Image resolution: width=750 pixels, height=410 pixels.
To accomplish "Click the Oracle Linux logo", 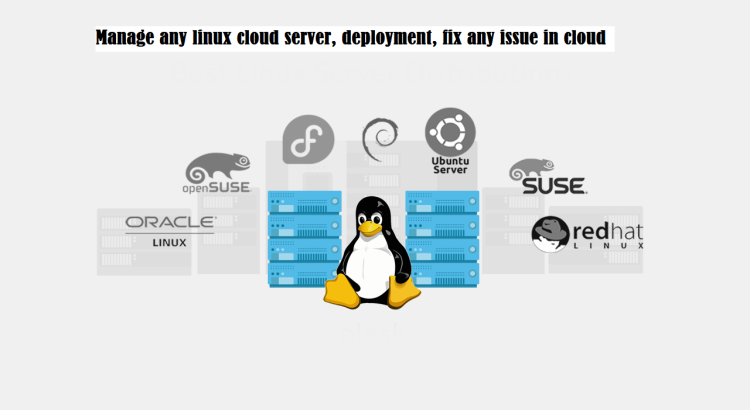I will pos(170,232).
